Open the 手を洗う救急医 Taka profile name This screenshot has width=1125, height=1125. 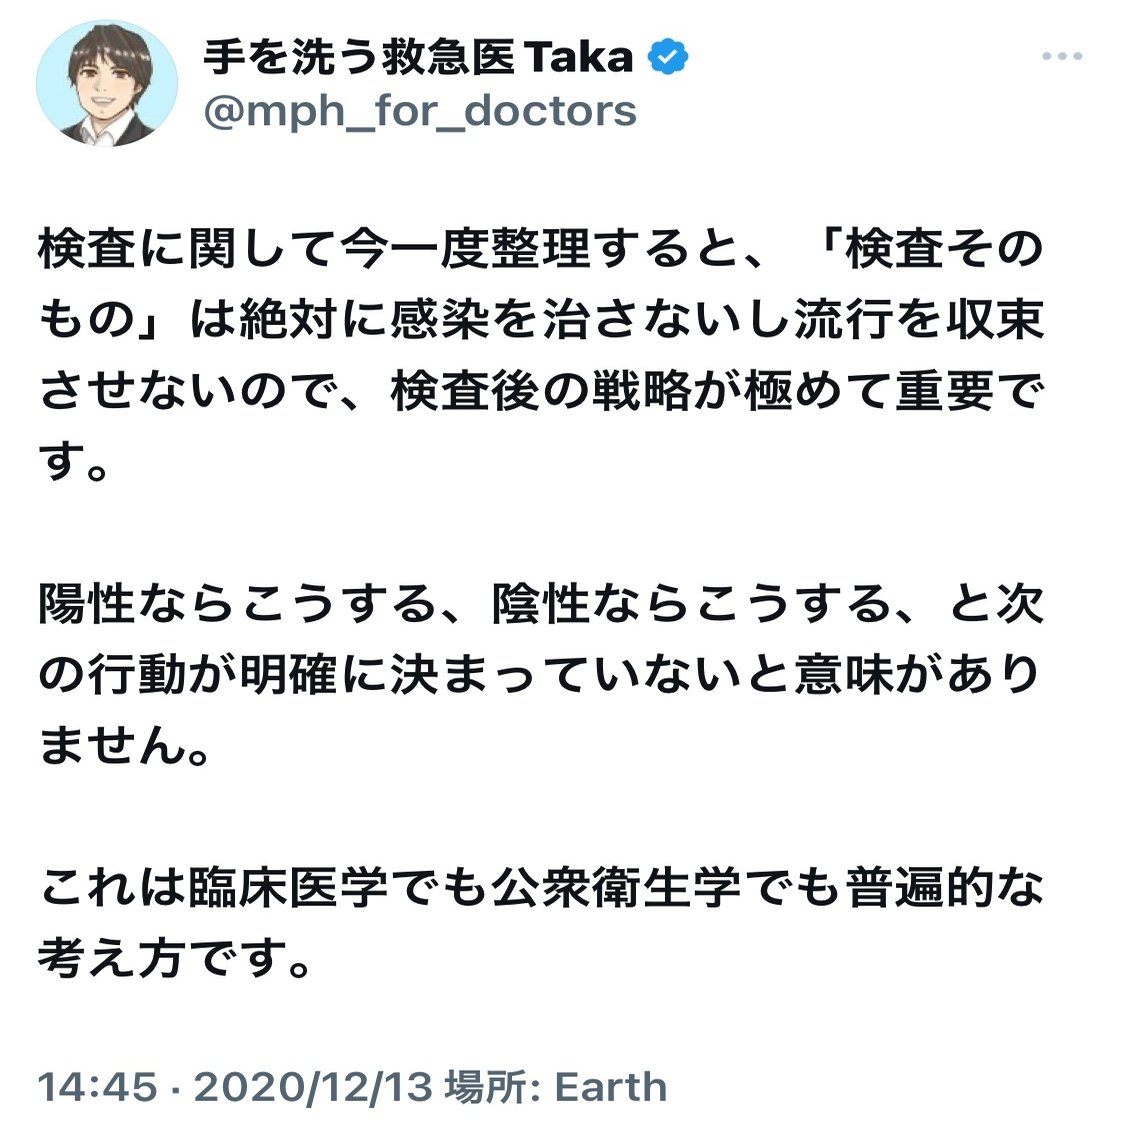(418, 57)
